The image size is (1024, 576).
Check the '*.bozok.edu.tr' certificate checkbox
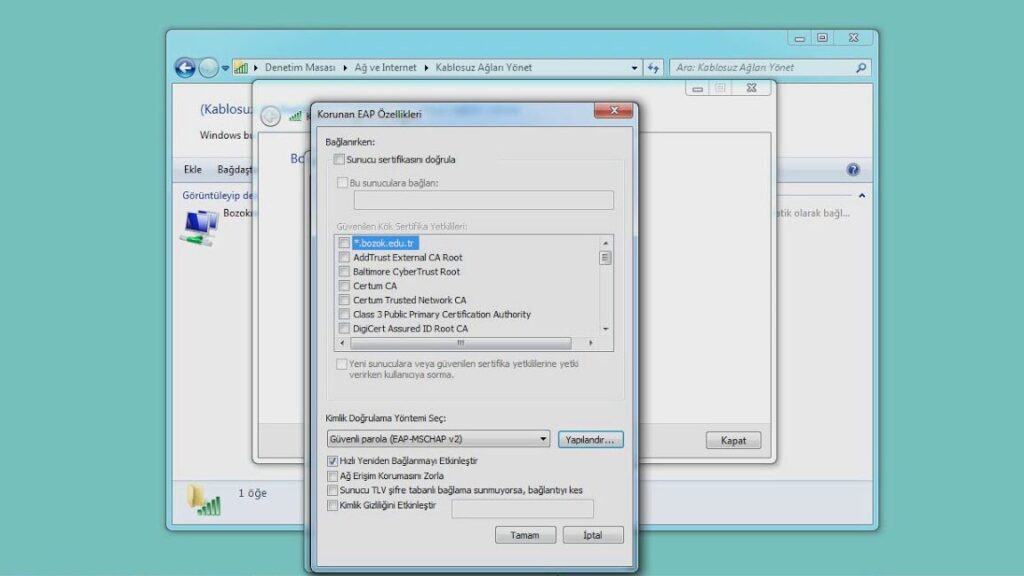[342, 242]
